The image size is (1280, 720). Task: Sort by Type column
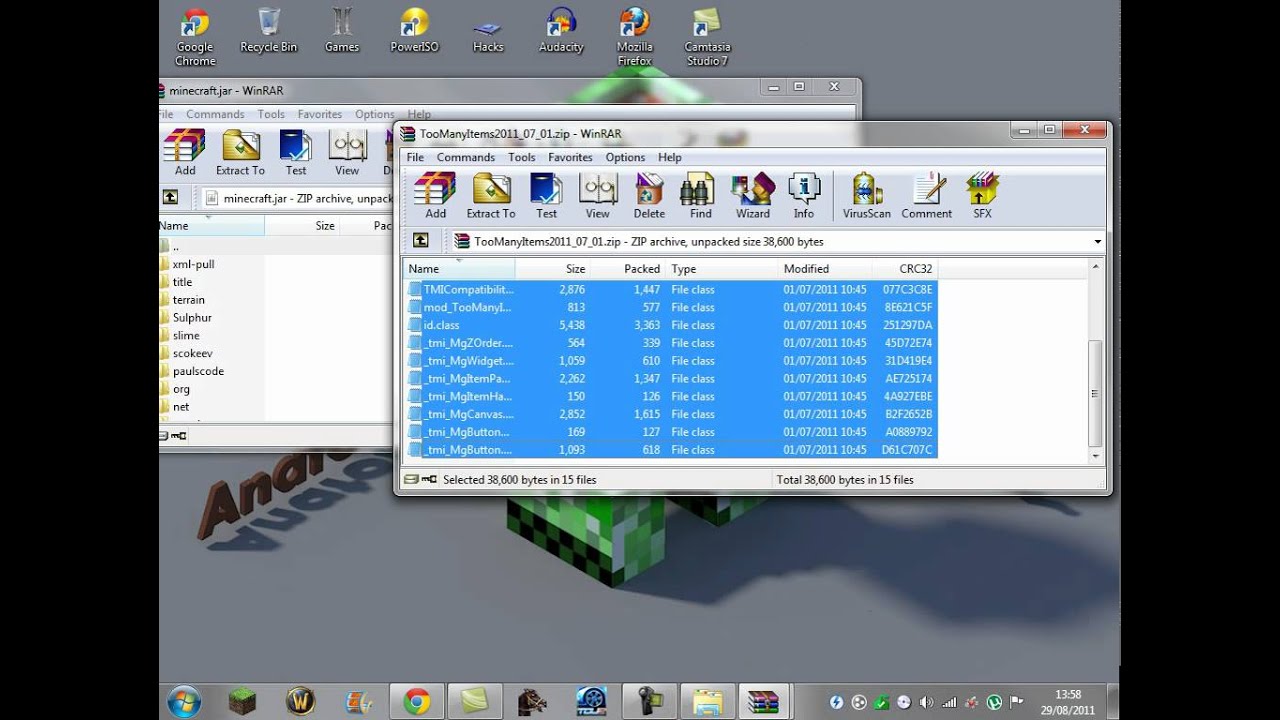click(x=722, y=269)
